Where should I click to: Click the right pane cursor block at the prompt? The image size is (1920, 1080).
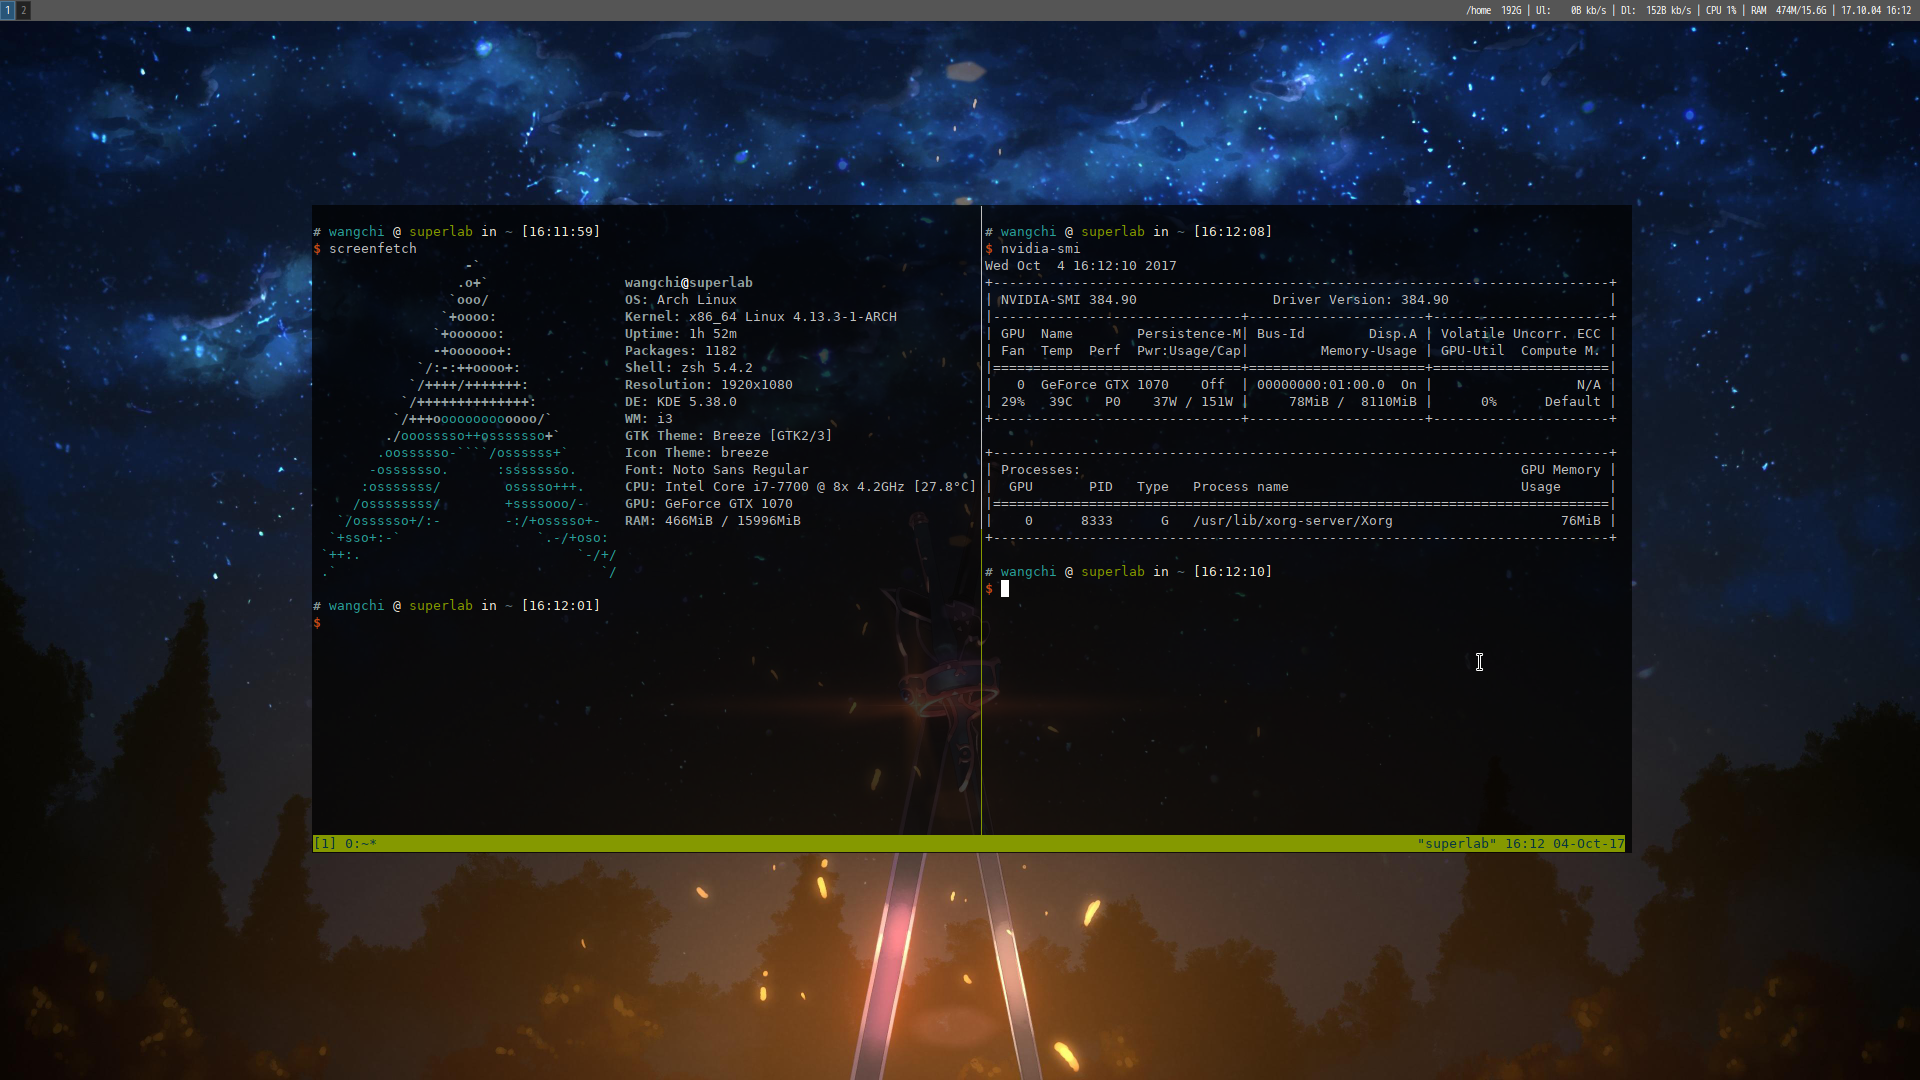(x=1005, y=589)
